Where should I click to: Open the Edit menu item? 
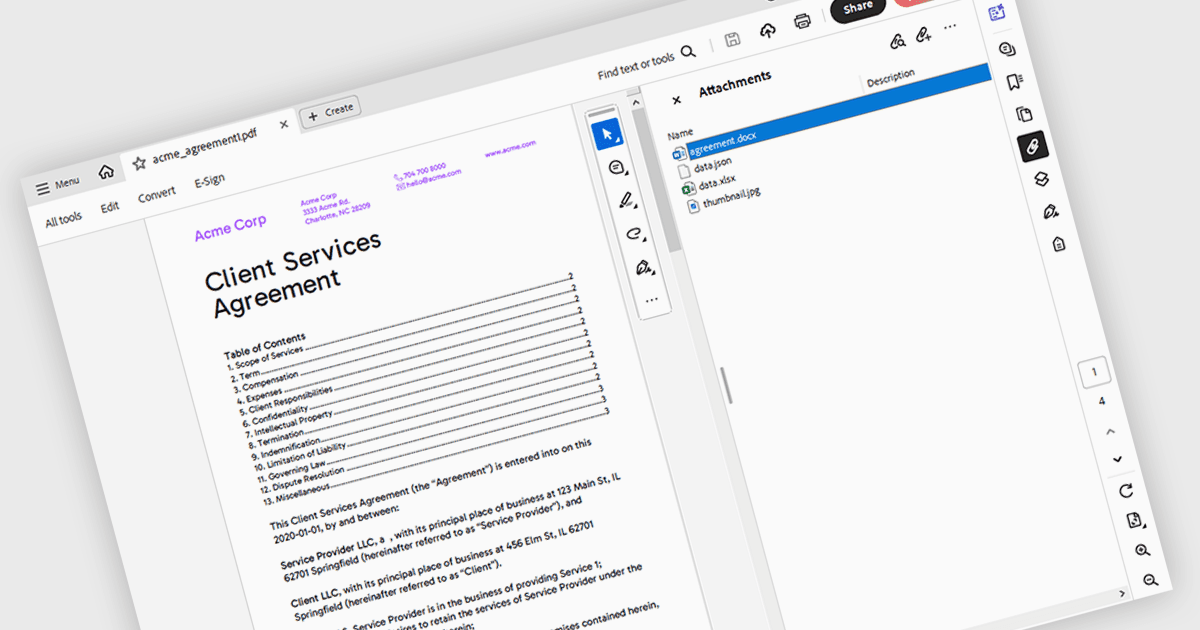[110, 207]
